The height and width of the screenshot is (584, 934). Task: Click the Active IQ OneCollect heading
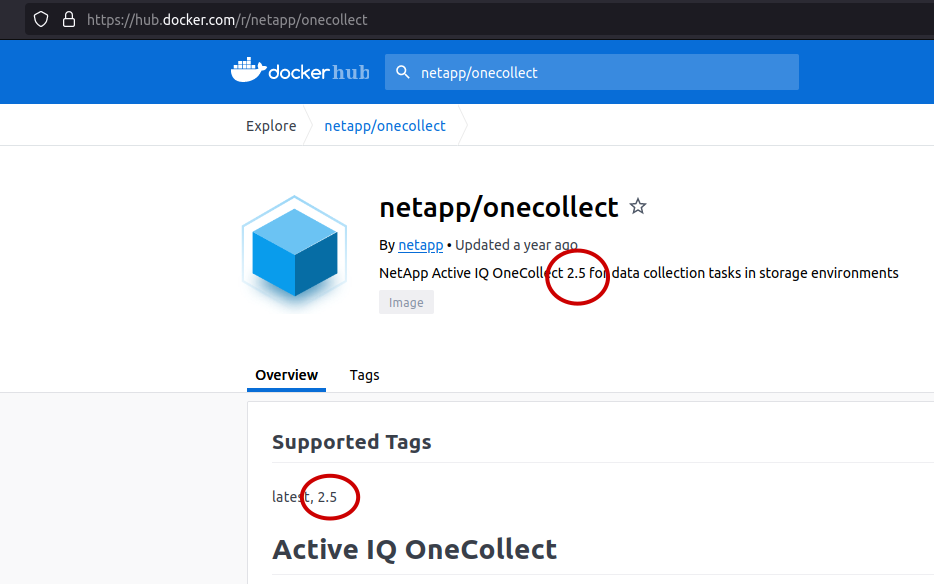pyautogui.click(x=414, y=549)
